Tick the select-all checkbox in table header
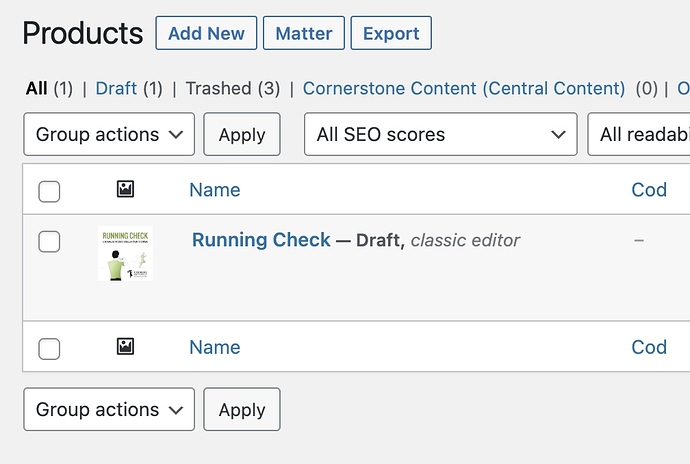 (49, 191)
